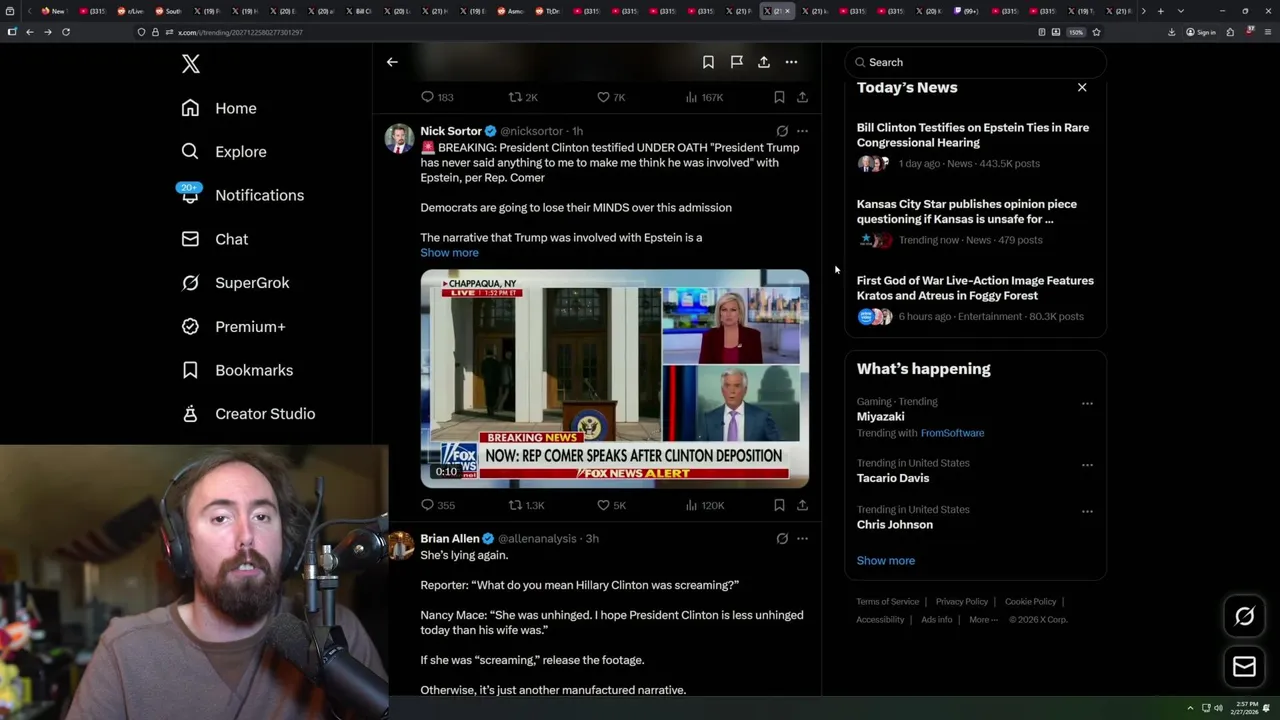This screenshot has width=1280, height=720.
Task: Open more options for Chris Johnson trend
Action: 1087,511
